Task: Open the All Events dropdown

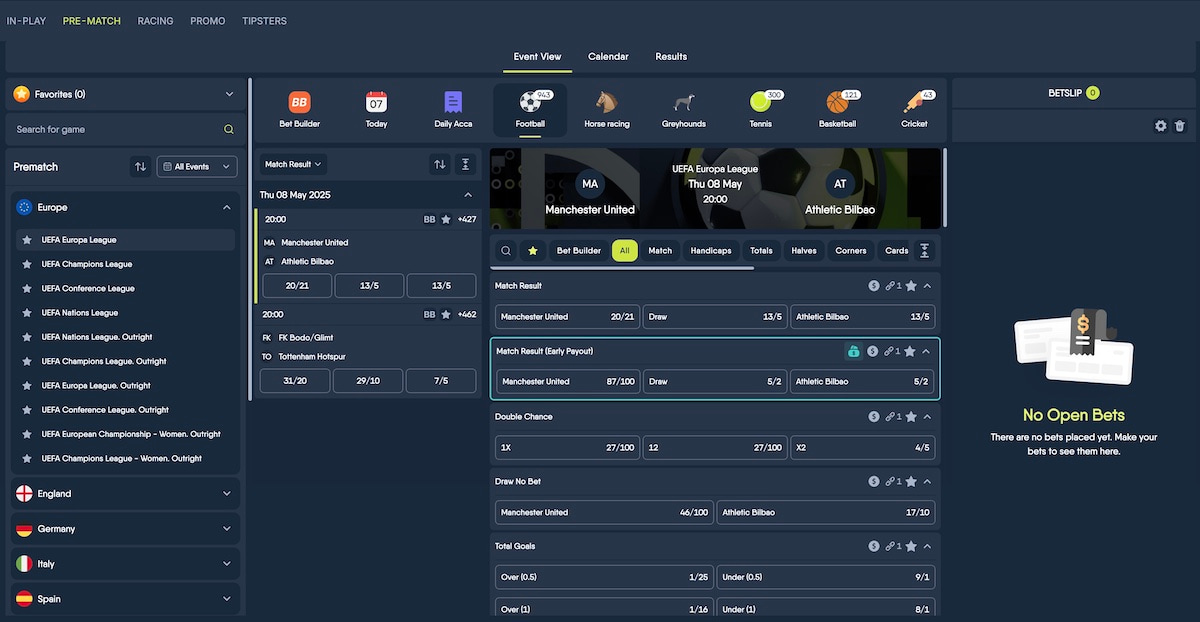Action: (198, 167)
